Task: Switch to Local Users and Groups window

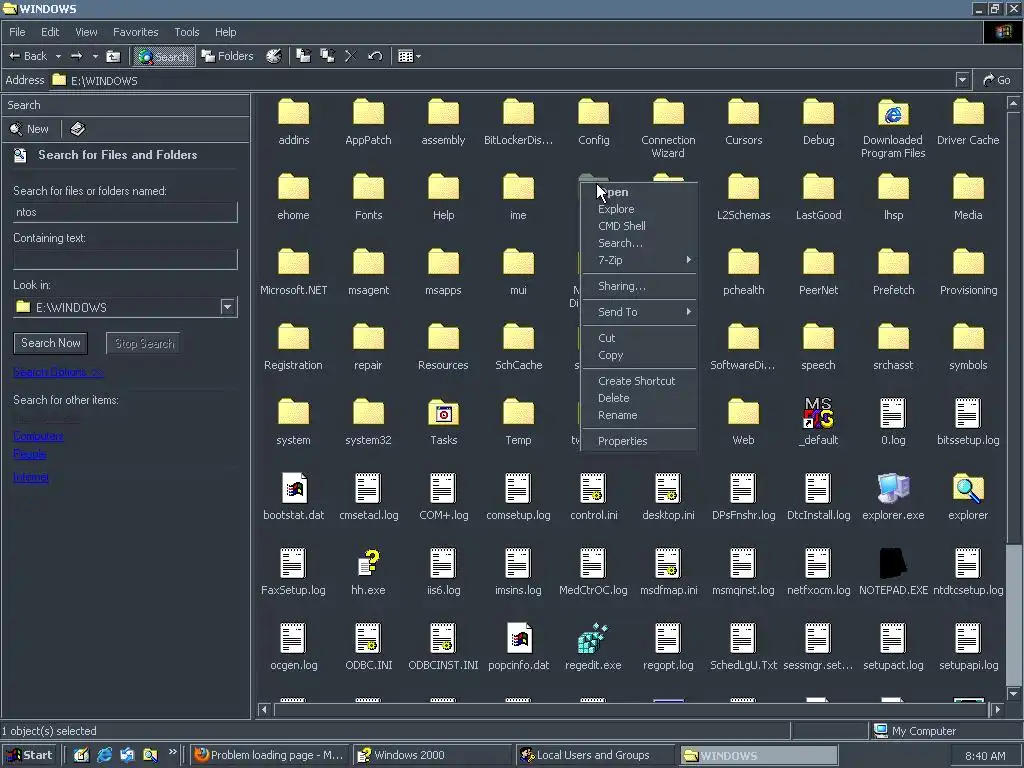Action: [596, 755]
